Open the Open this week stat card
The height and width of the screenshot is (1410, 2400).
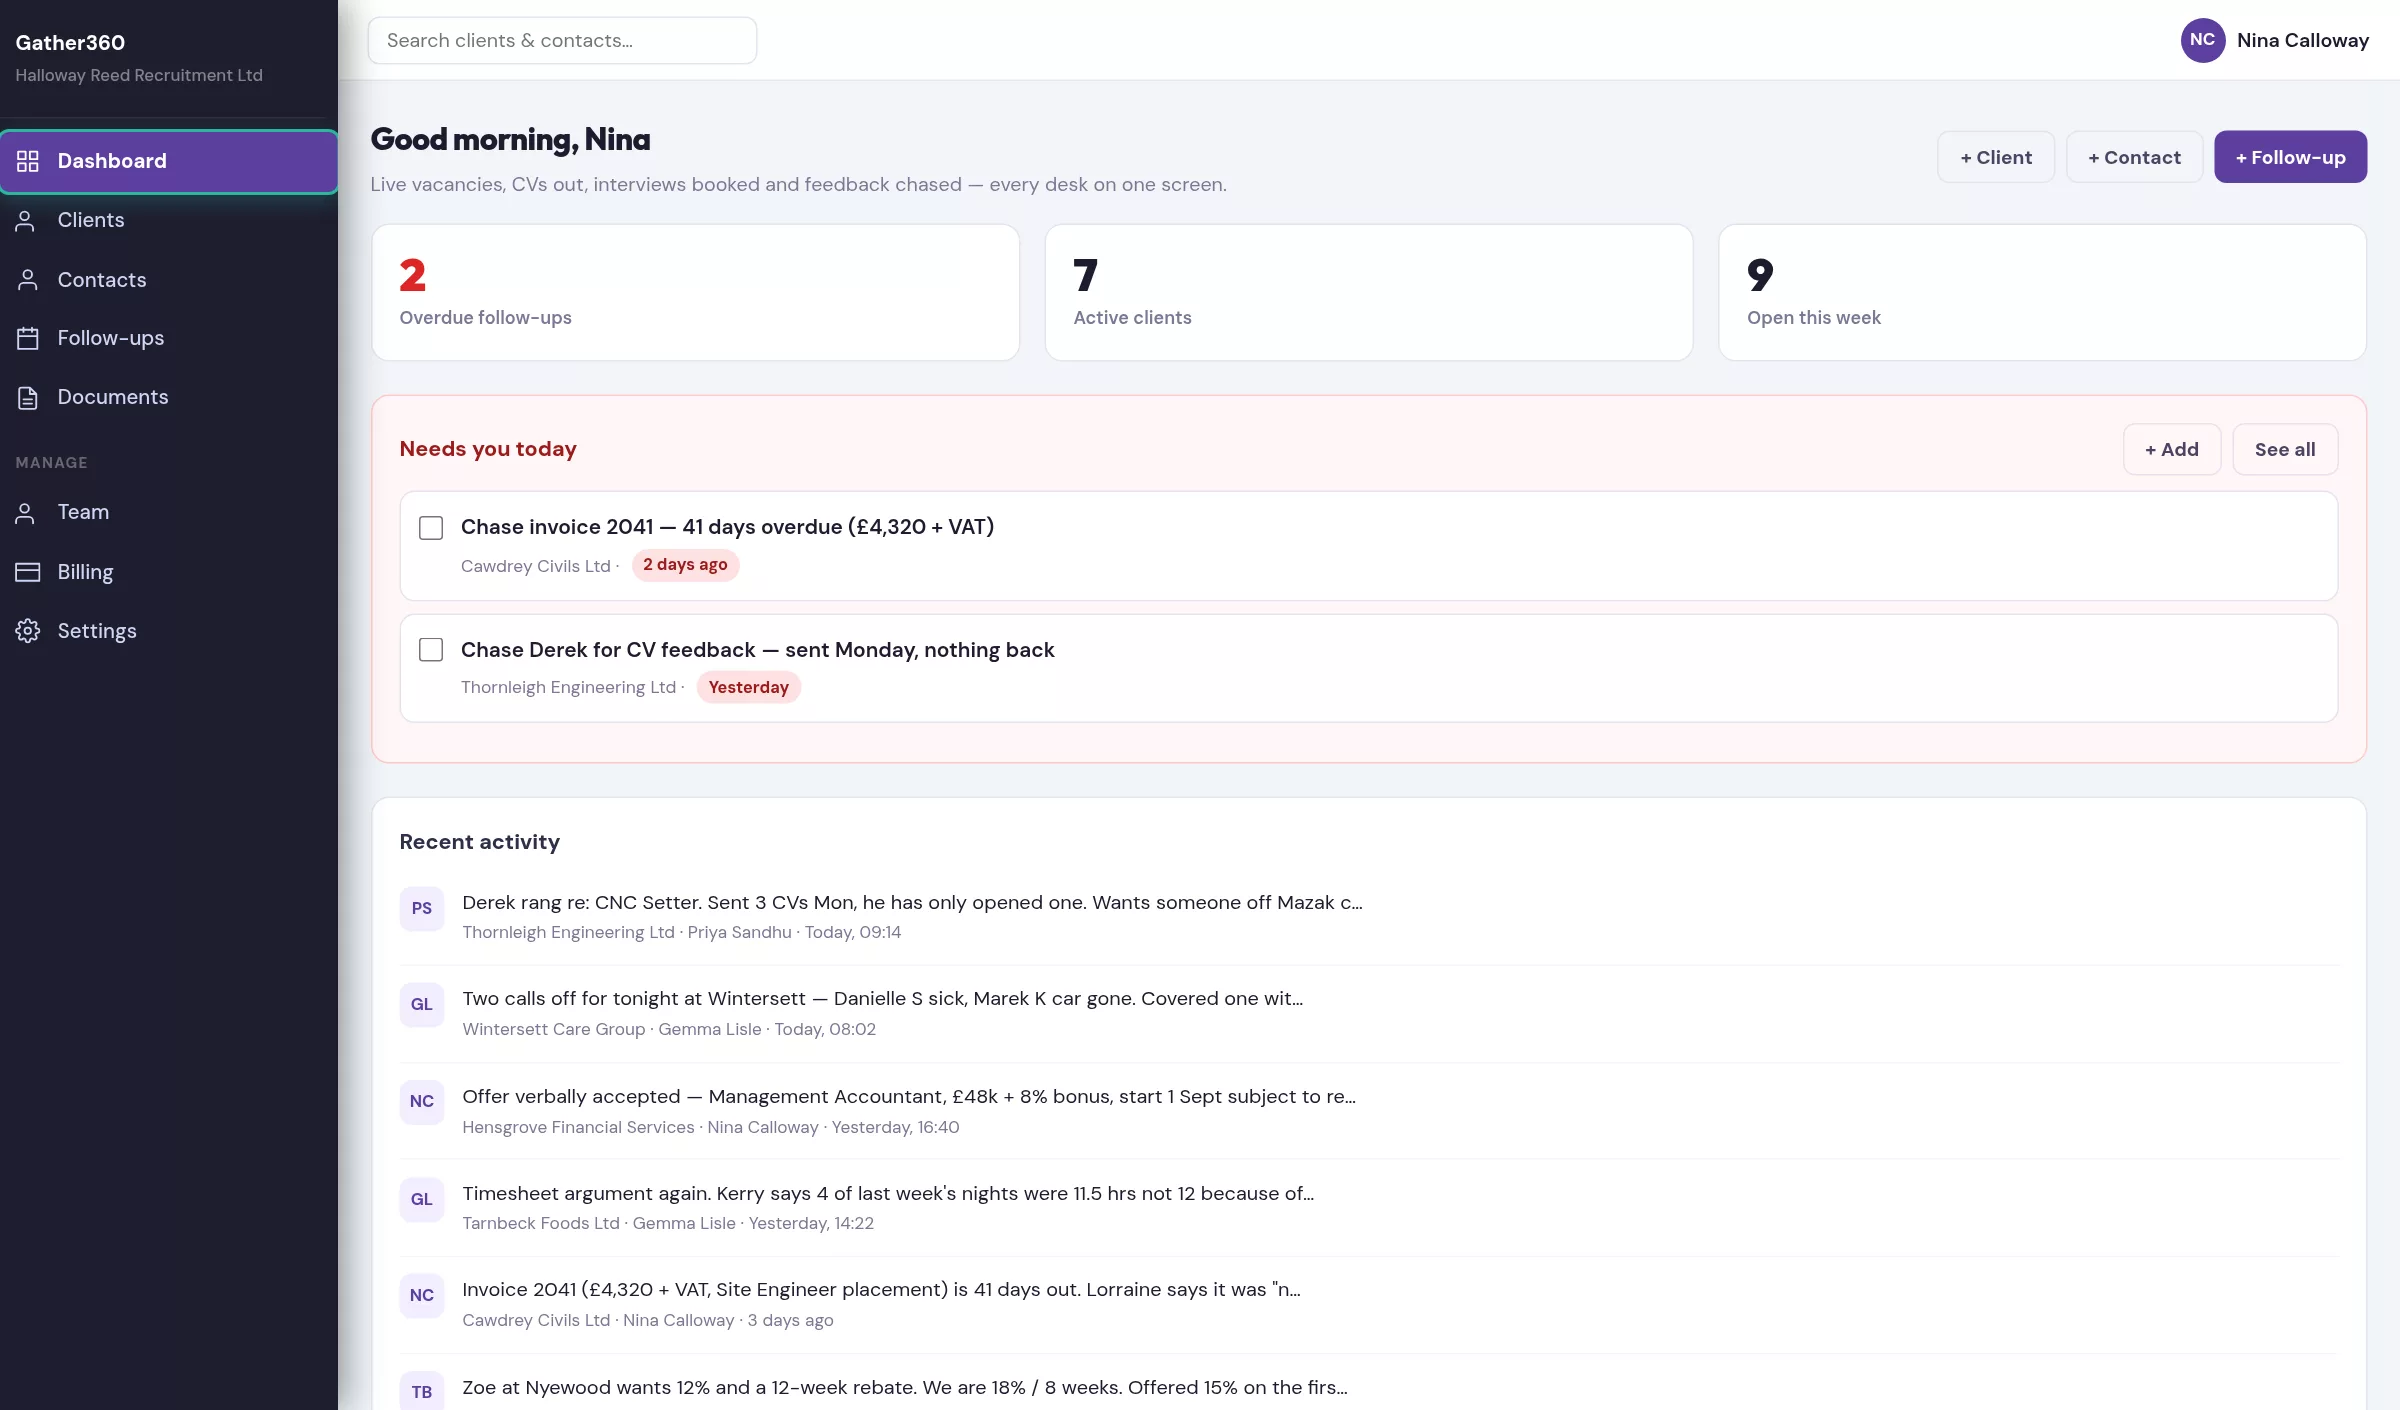(2042, 292)
